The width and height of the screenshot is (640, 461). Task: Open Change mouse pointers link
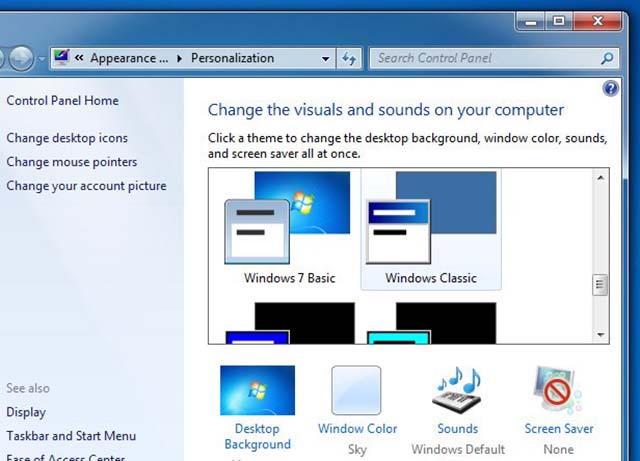click(x=71, y=162)
